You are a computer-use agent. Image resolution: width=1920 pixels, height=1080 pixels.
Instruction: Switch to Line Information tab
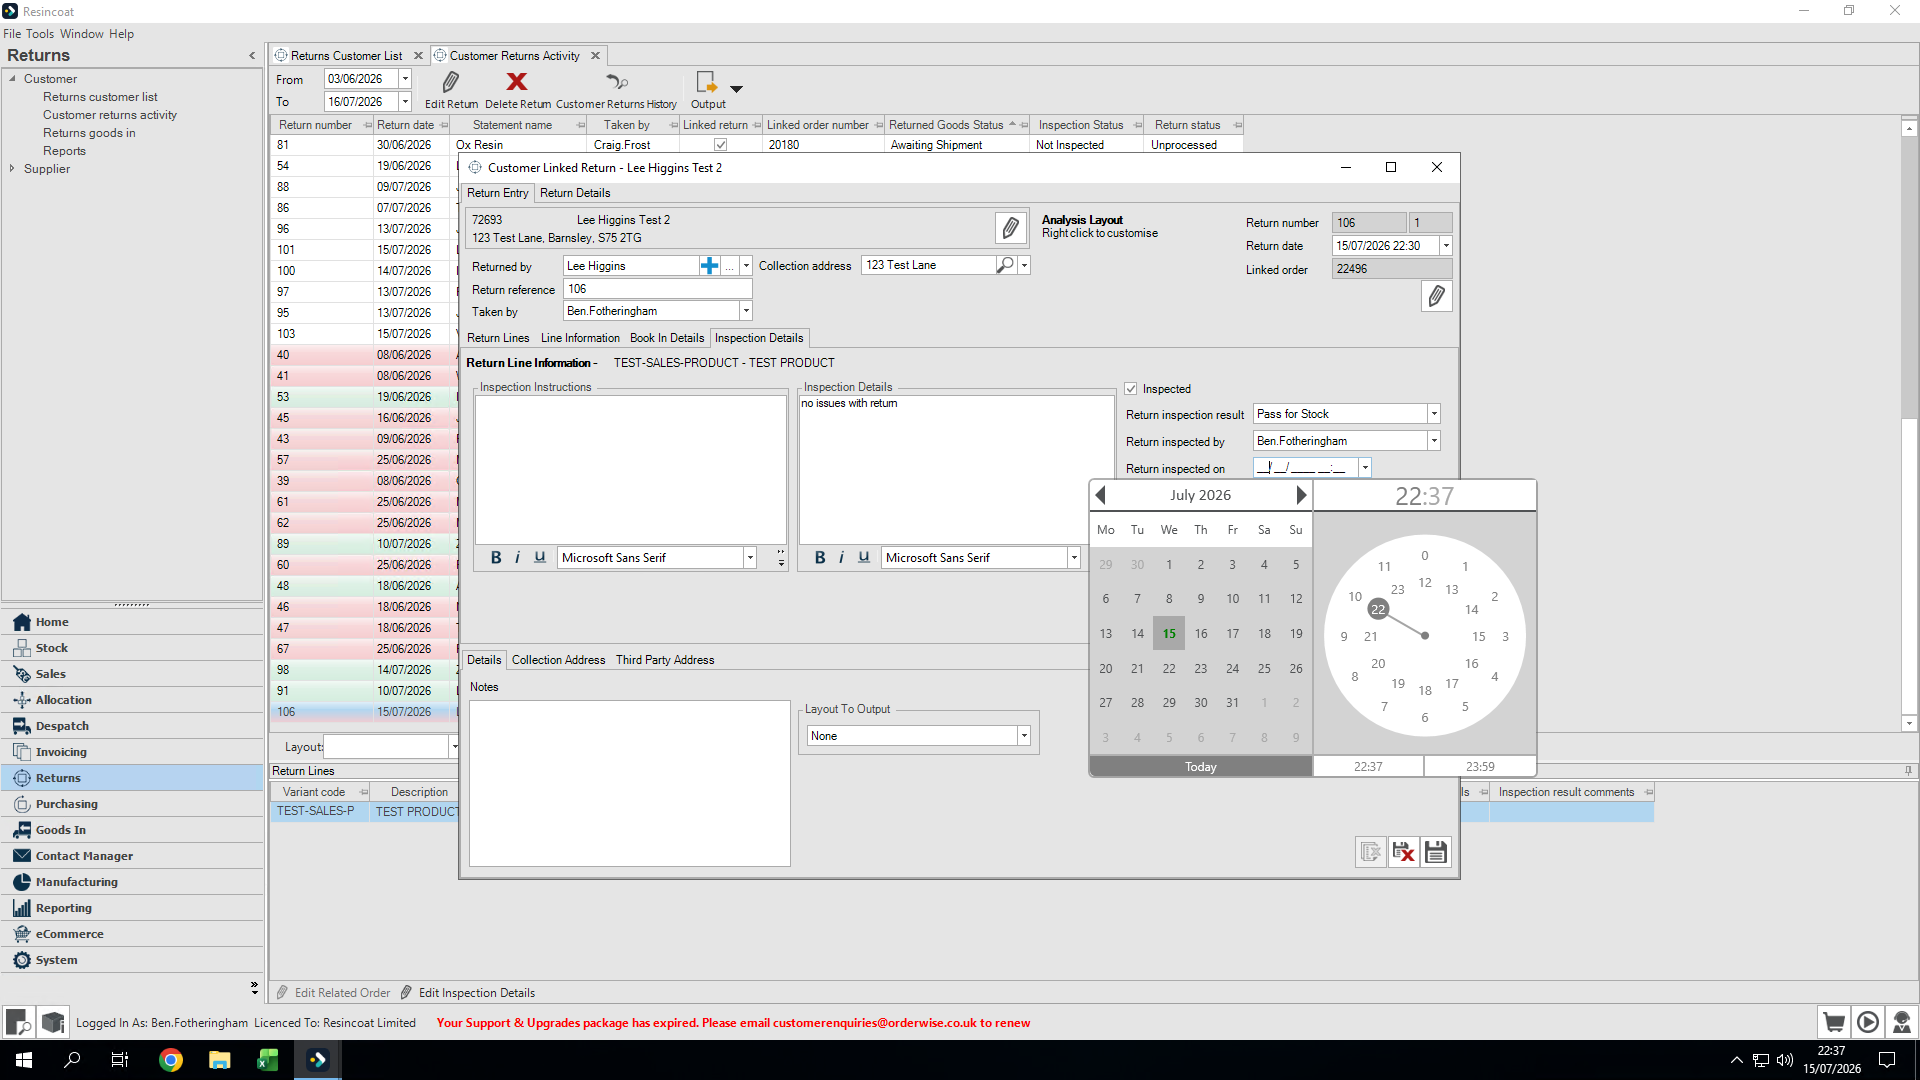click(580, 338)
